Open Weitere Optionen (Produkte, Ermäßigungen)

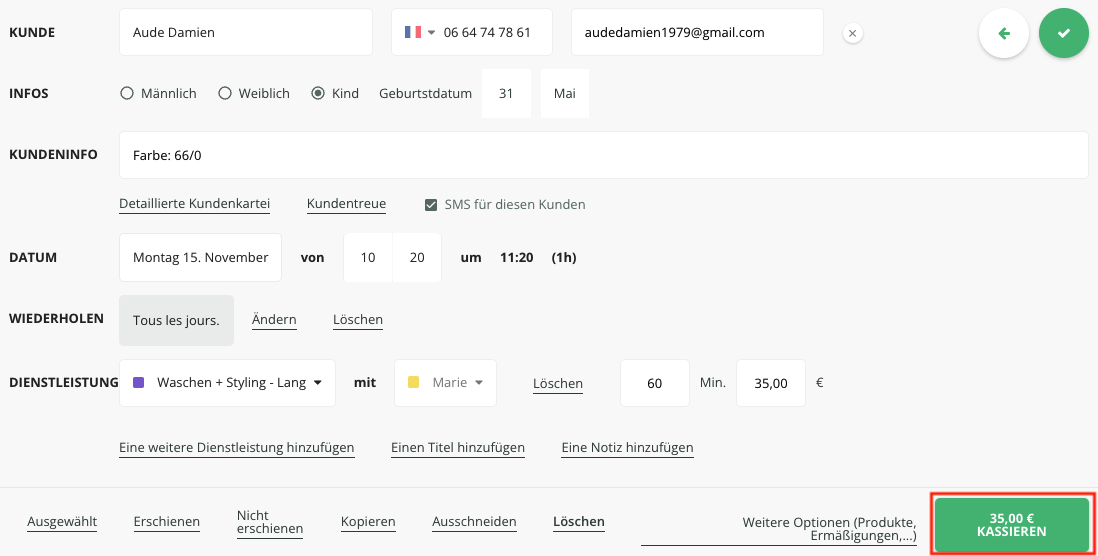(x=829, y=529)
